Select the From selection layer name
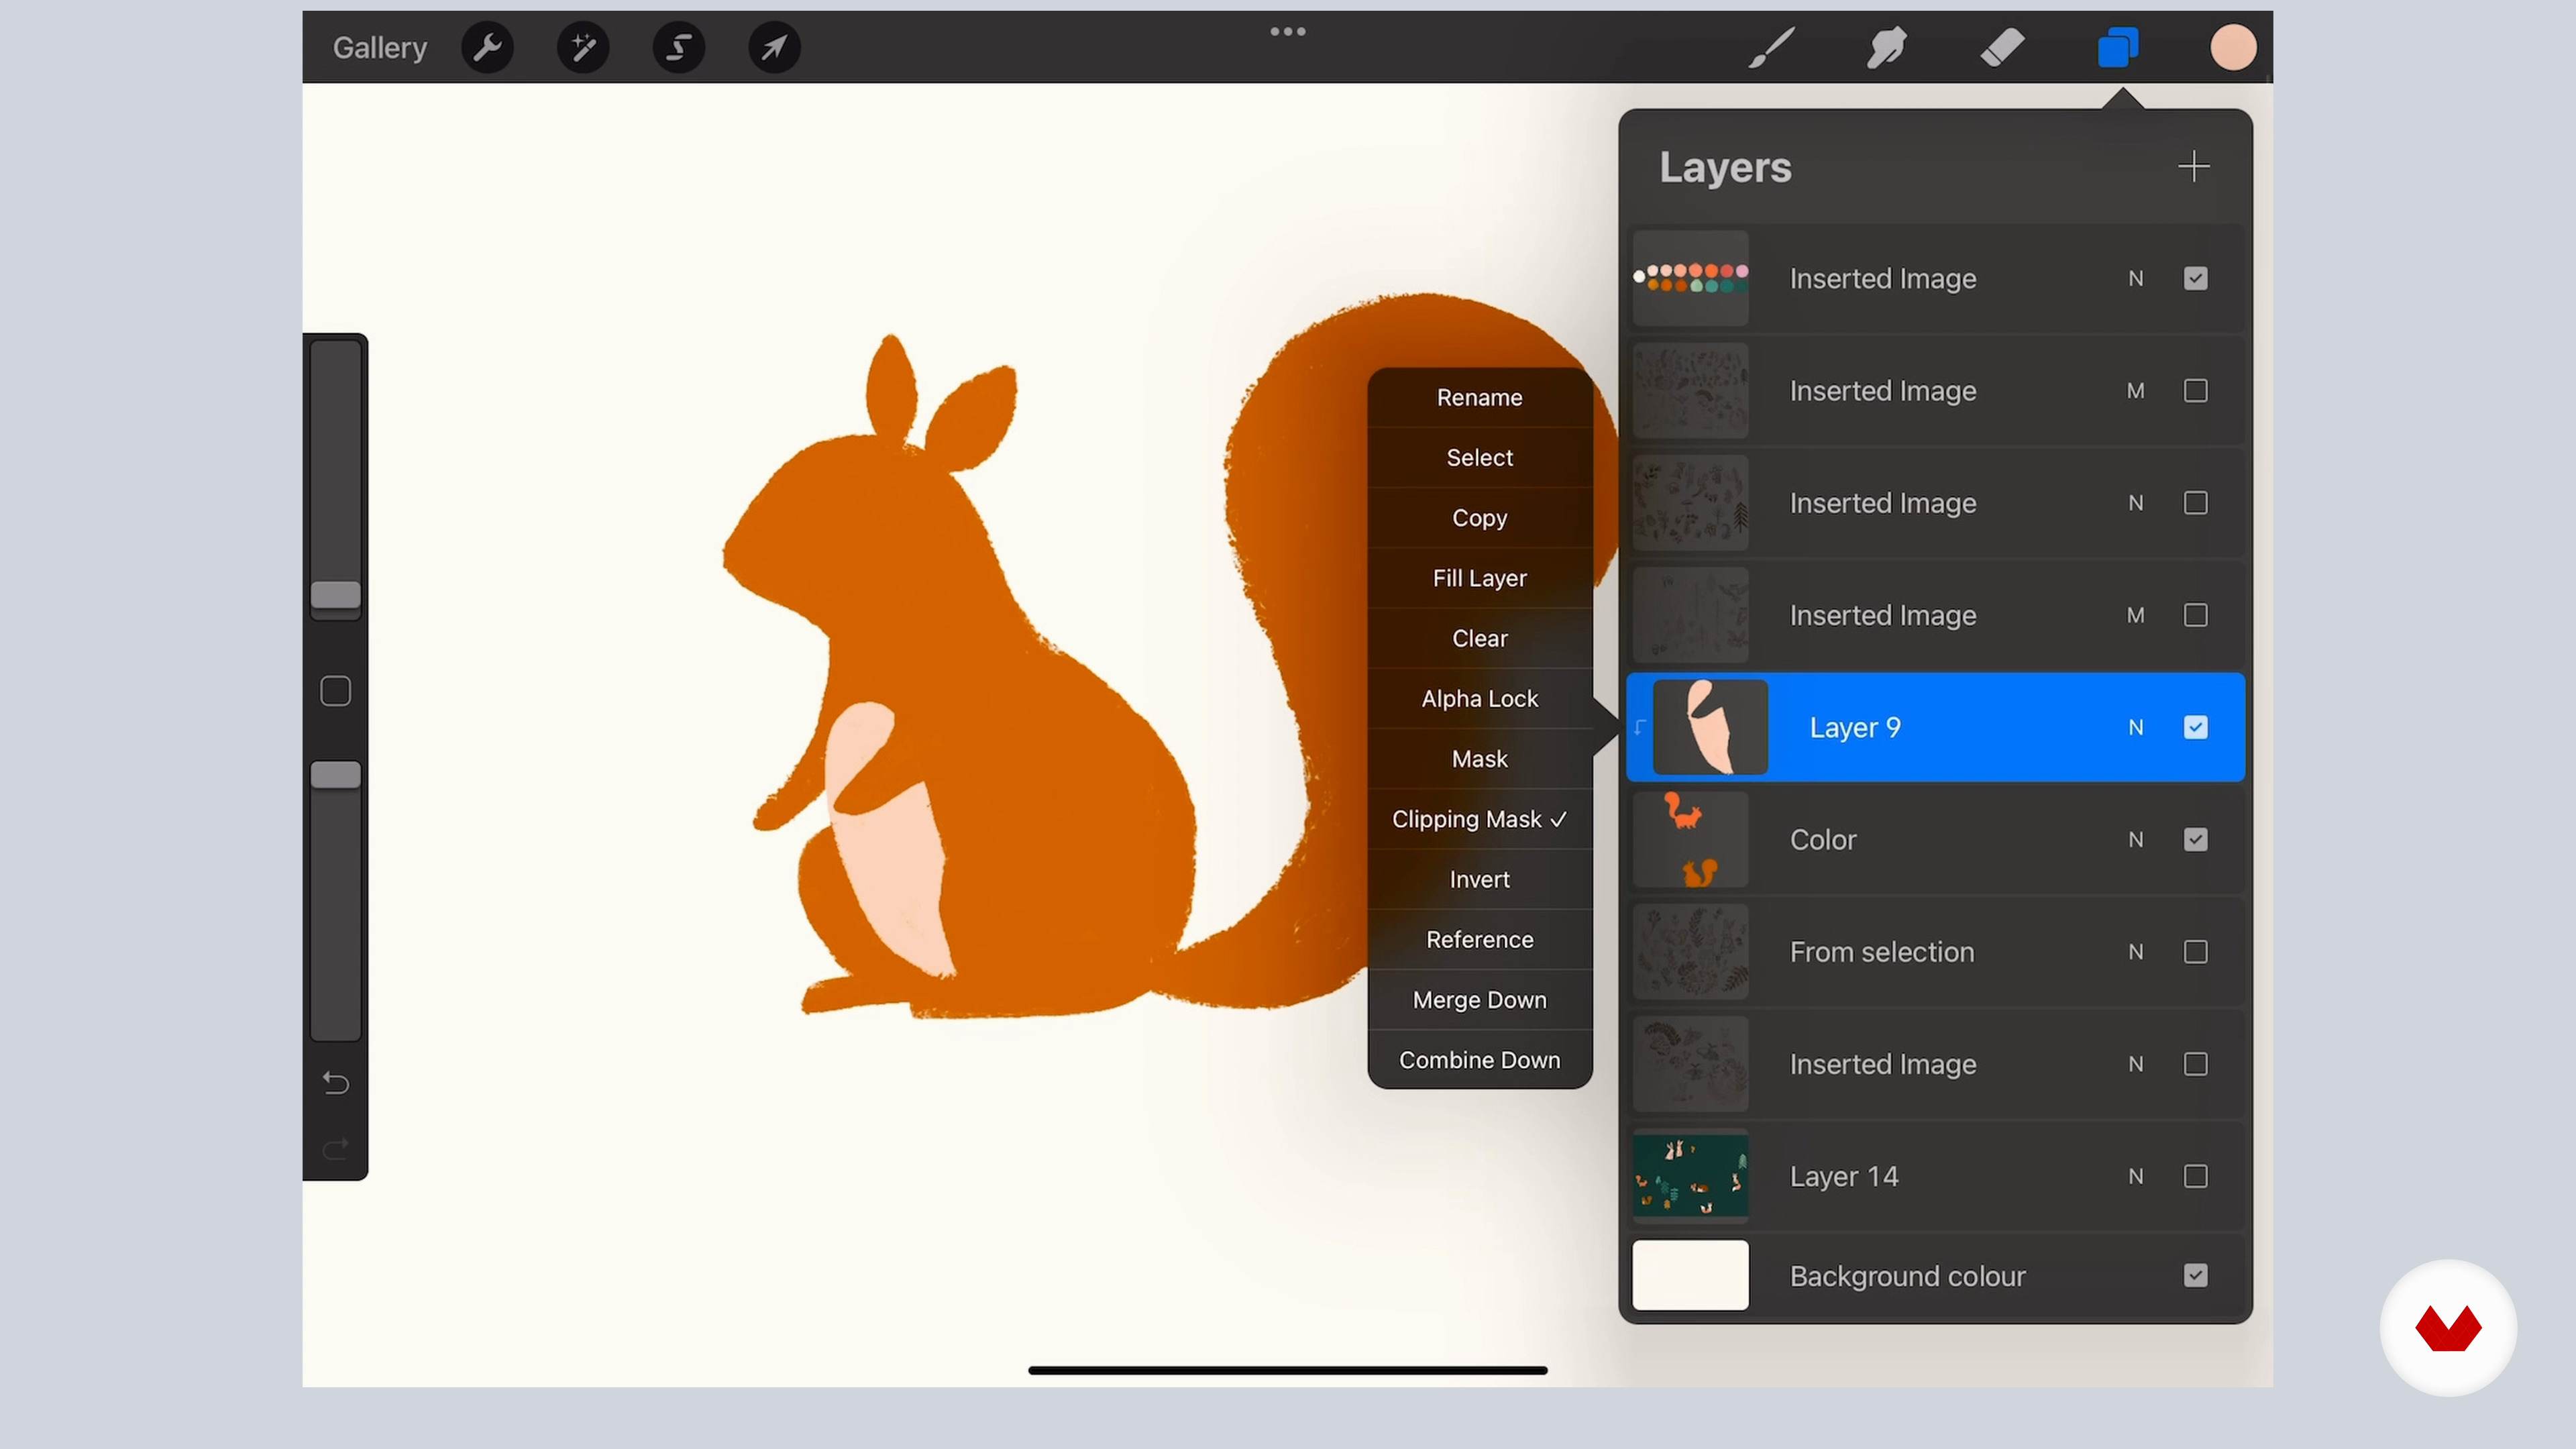The image size is (2576, 1449). pyautogui.click(x=1881, y=951)
